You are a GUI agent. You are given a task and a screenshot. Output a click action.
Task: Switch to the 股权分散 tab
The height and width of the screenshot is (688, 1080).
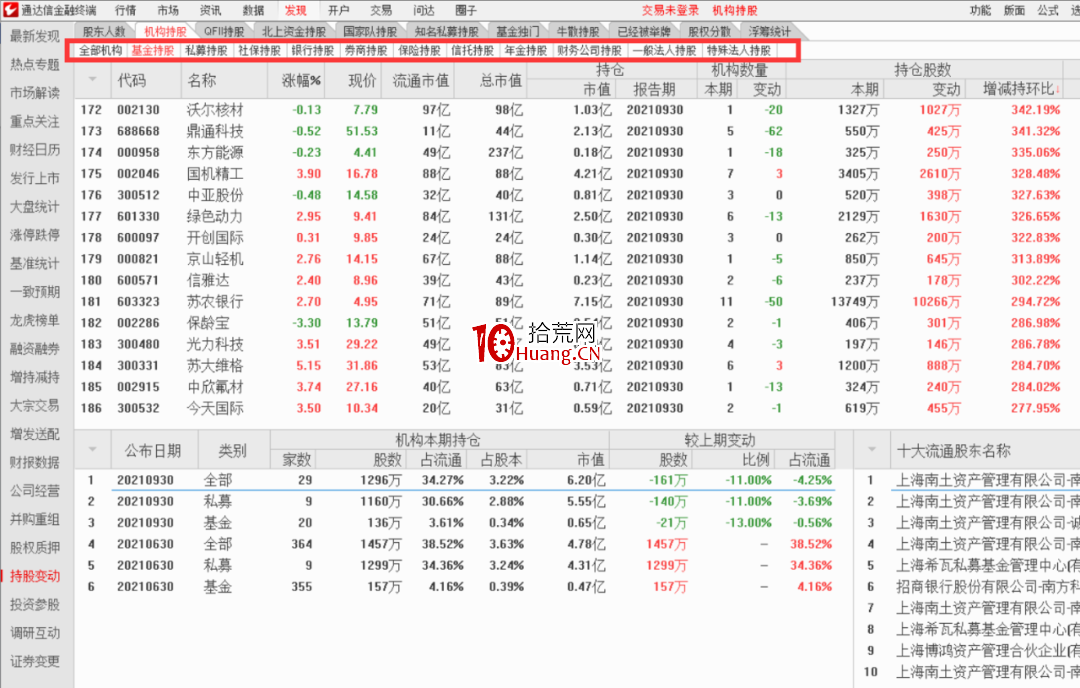pos(709,32)
